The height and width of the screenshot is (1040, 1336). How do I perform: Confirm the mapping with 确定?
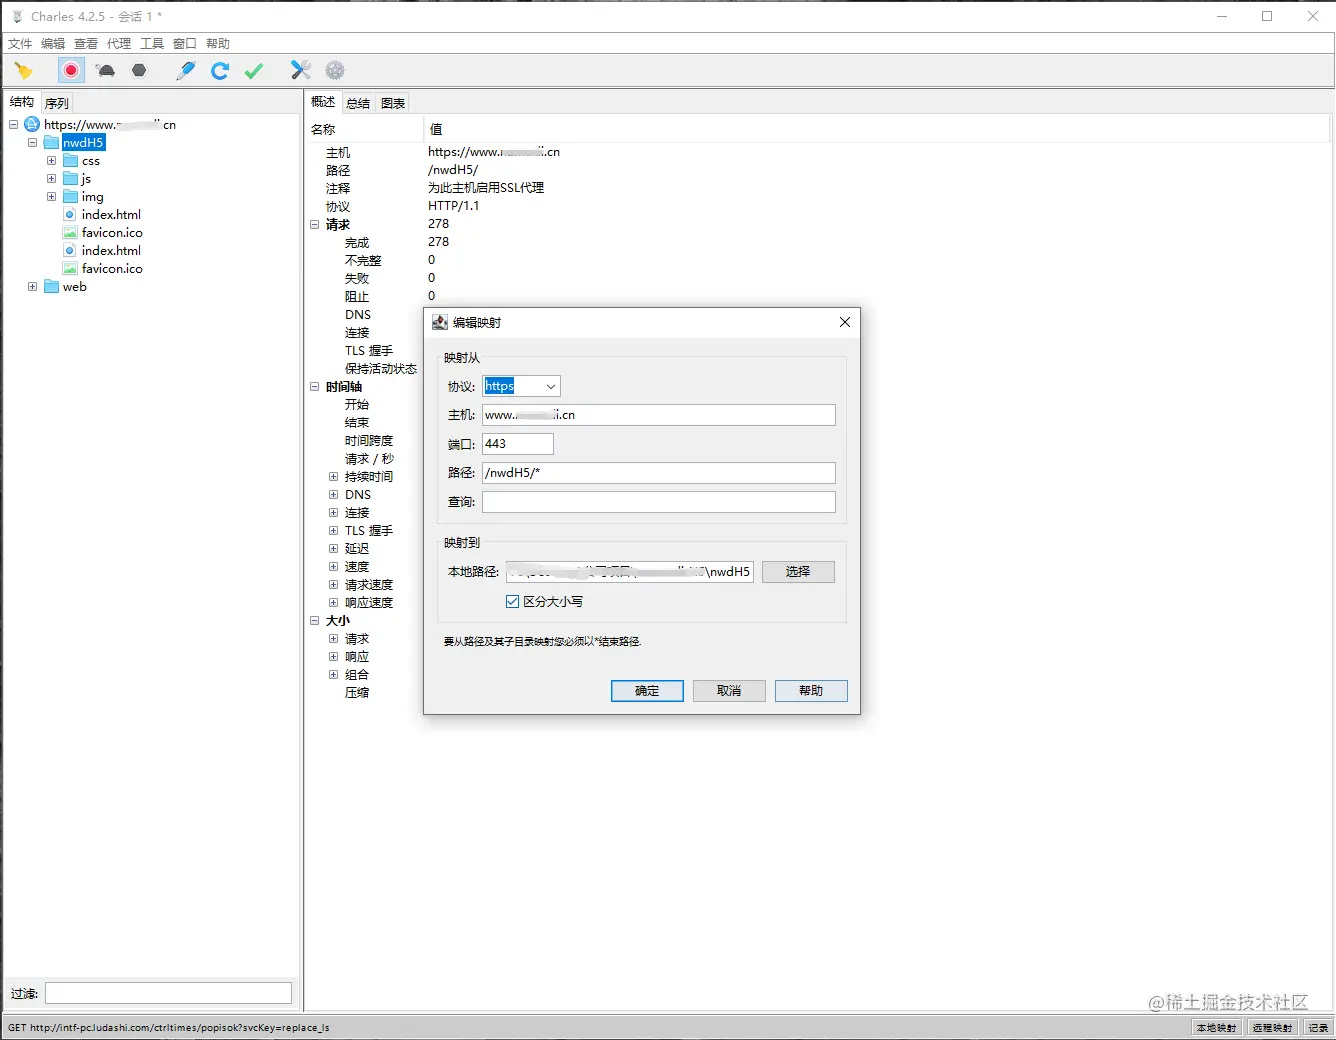point(647,691)
